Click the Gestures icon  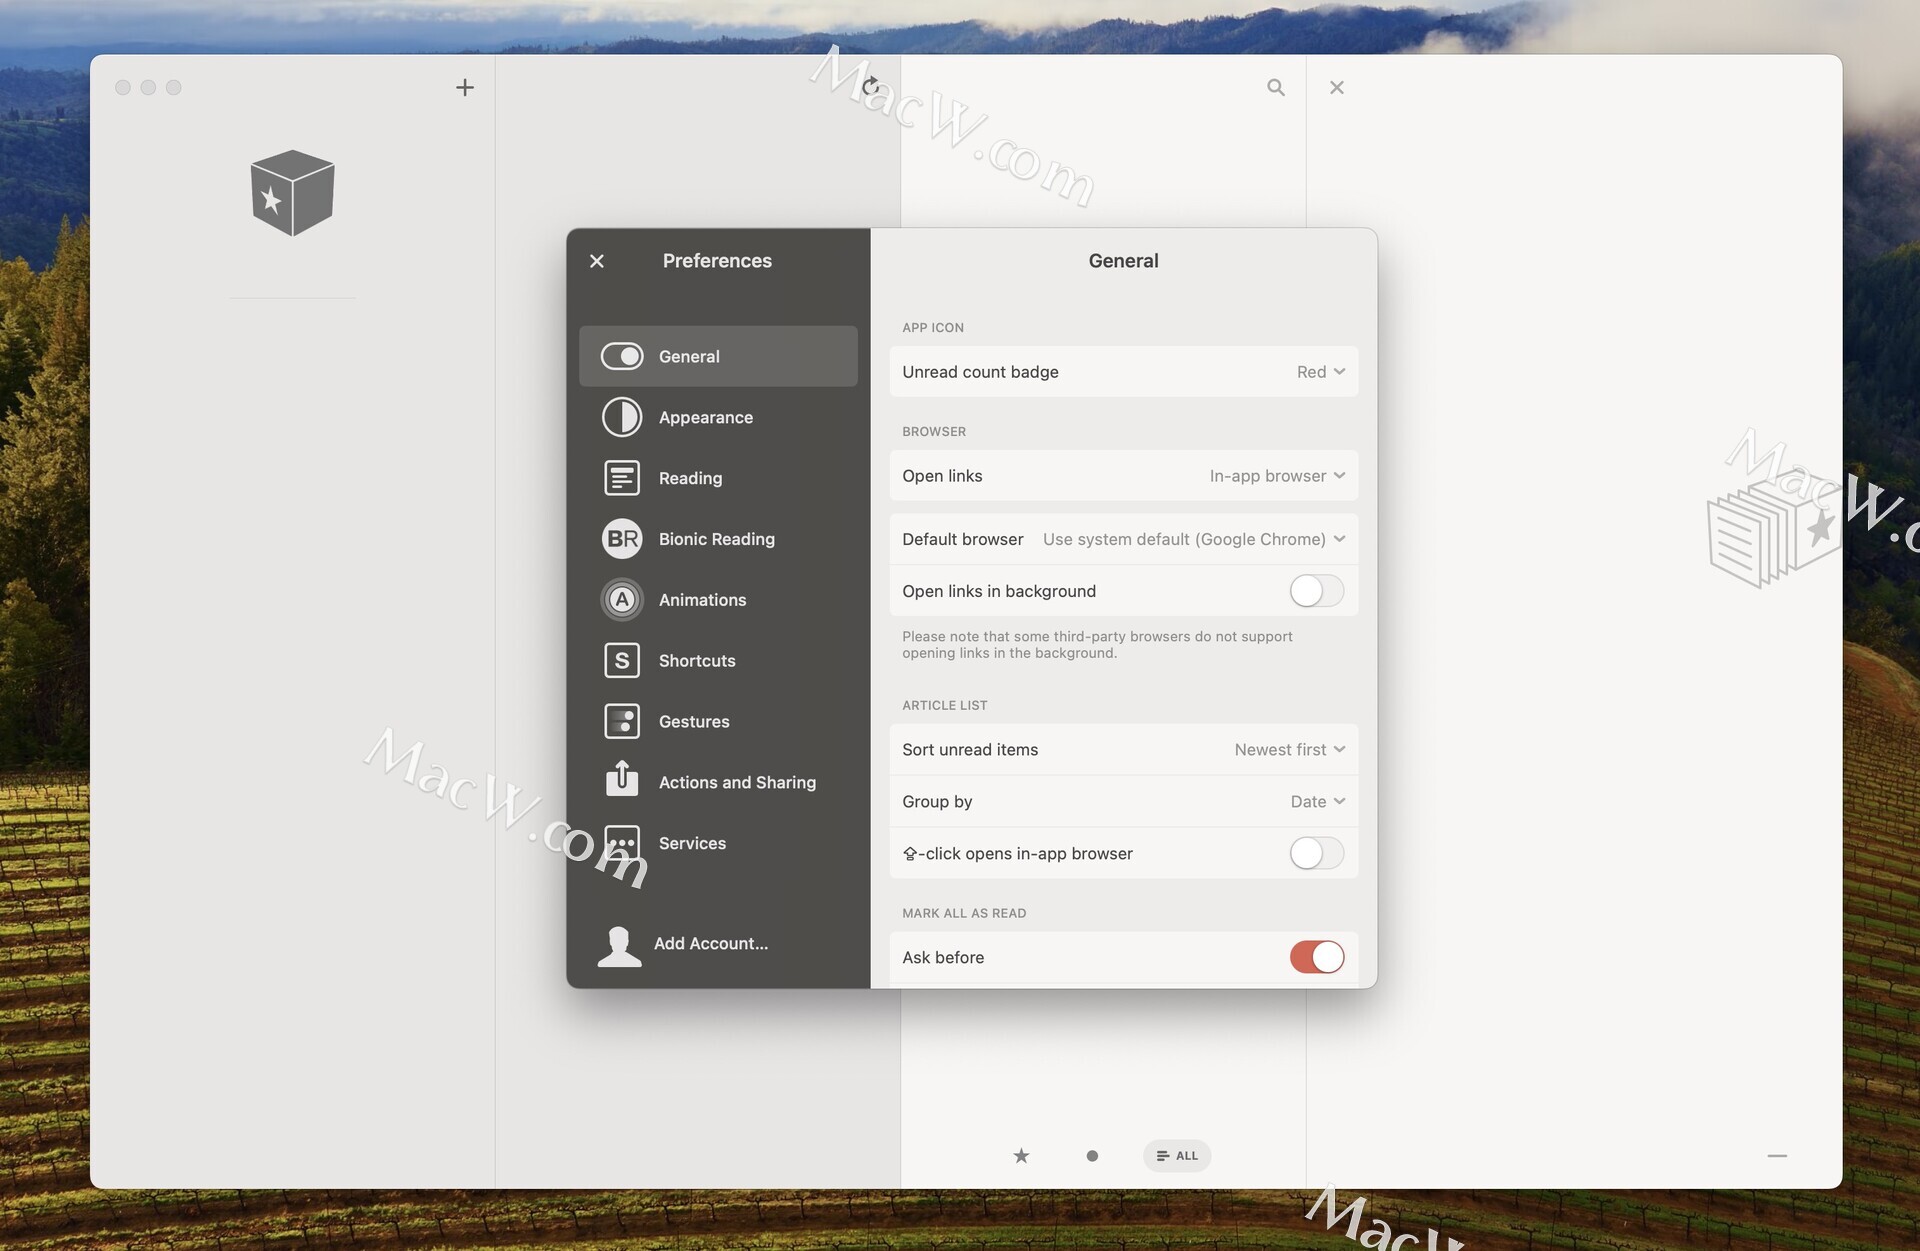click(621, 722)
